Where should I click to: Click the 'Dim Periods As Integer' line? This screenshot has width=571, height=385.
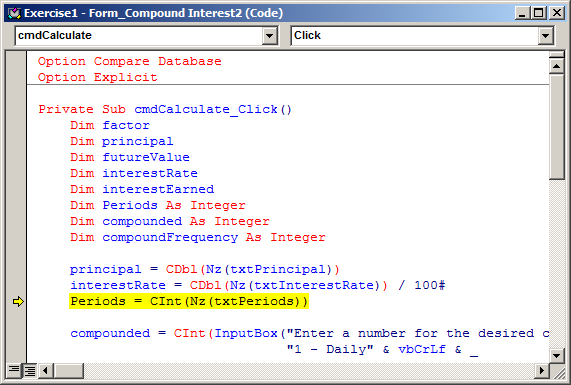[158, 205]
